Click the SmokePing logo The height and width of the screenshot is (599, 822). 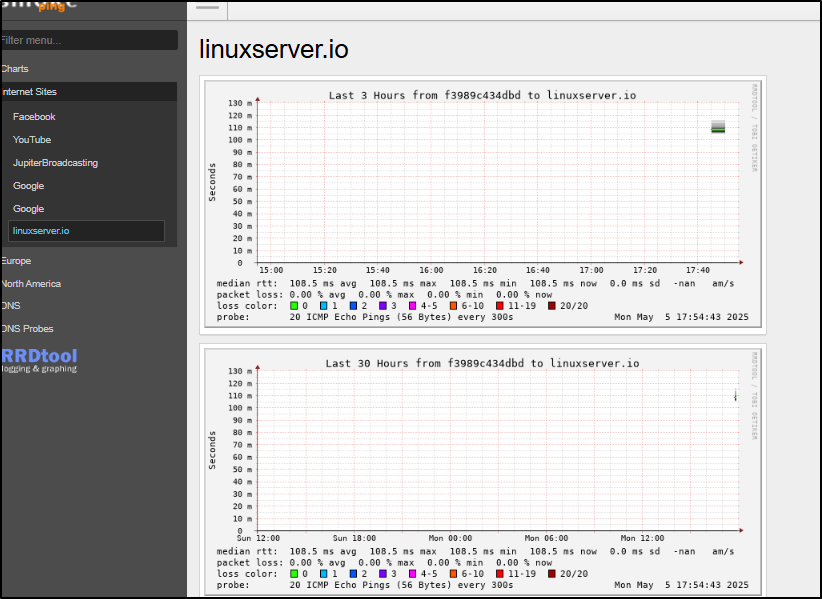coord(39,6)
